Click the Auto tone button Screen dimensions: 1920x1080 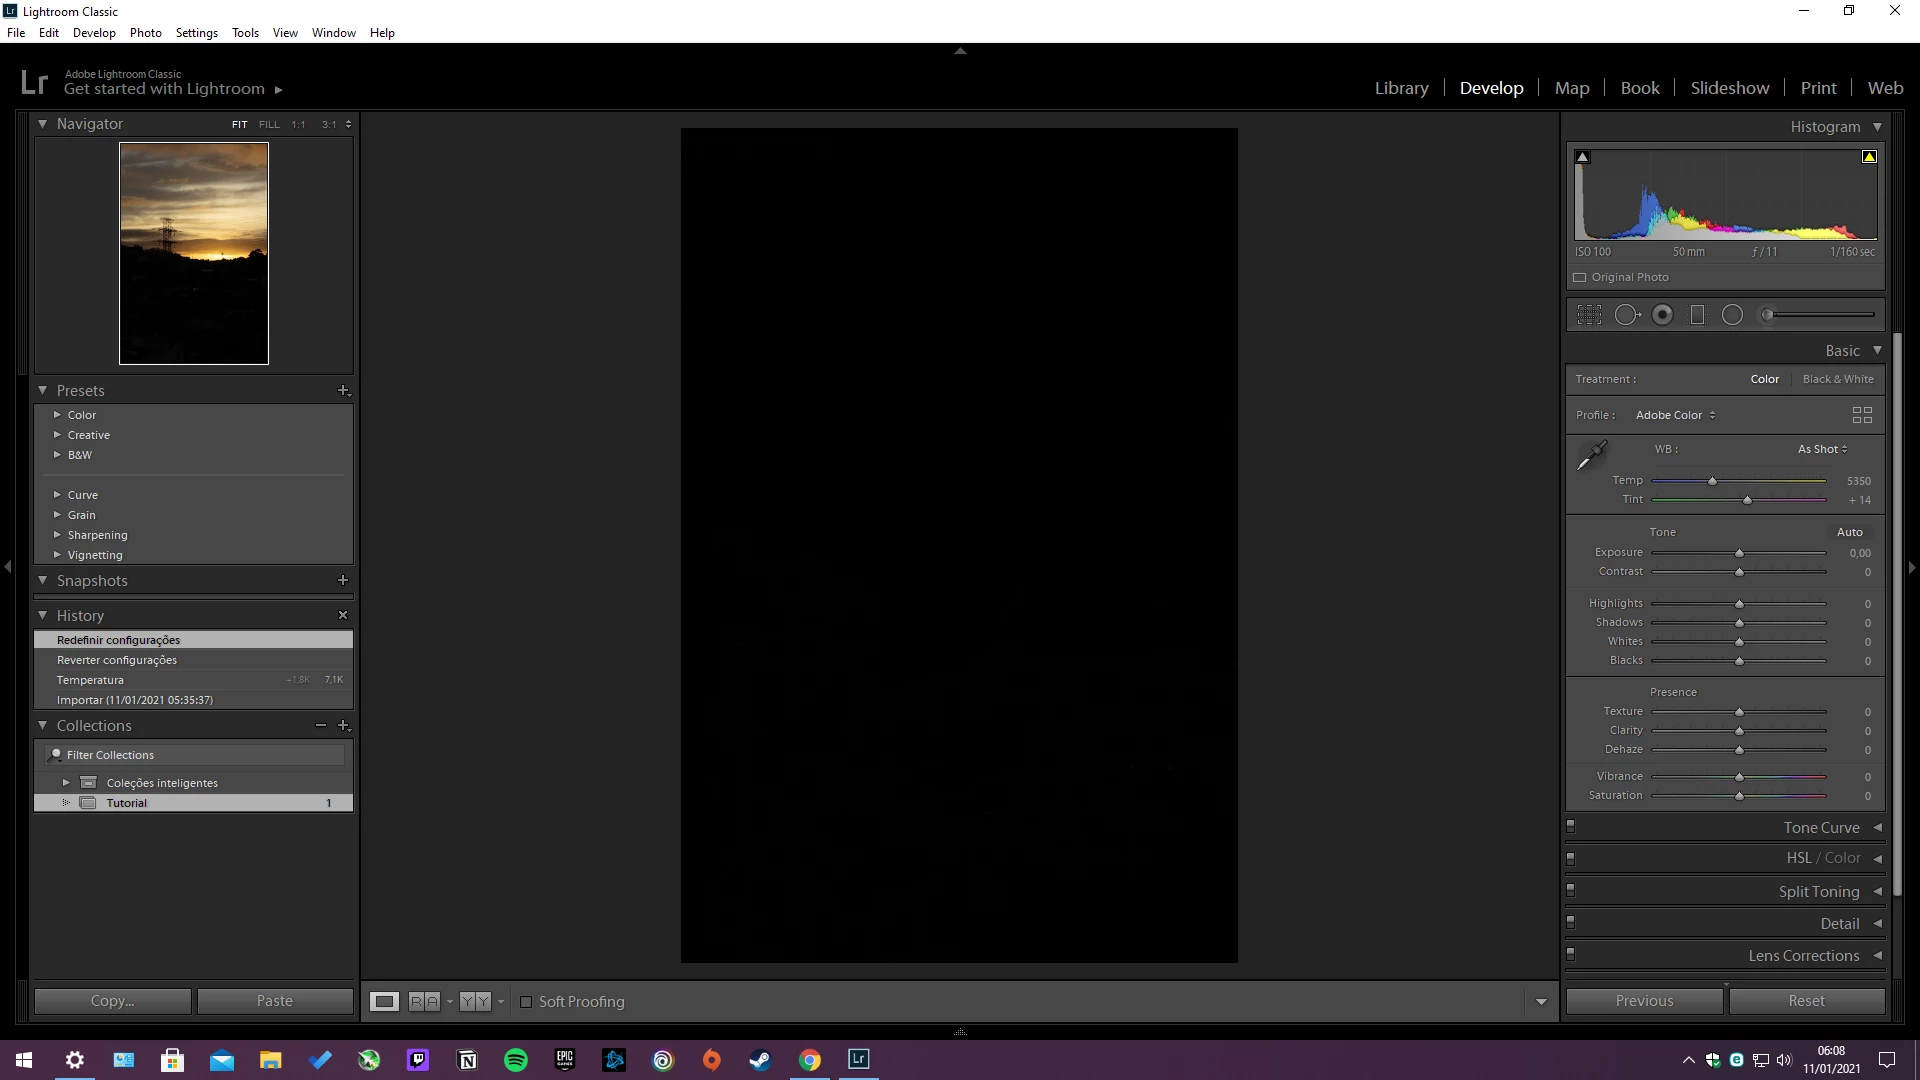1849,532
